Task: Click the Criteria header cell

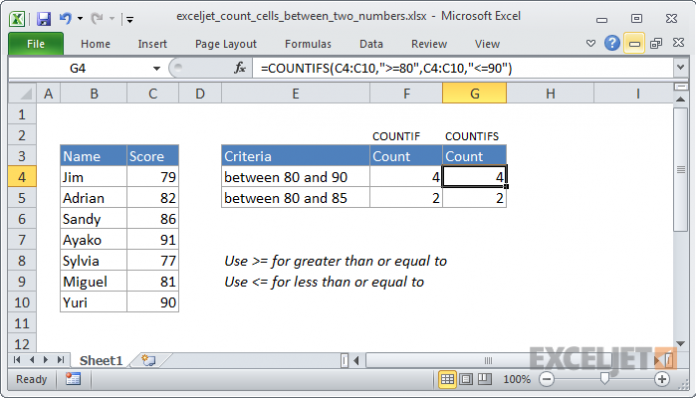Action: 296,156
